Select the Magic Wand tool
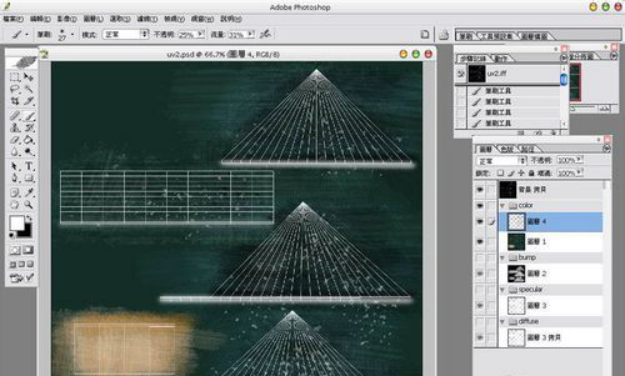Viewport: 625px width, 376px height. coord(29,89)
